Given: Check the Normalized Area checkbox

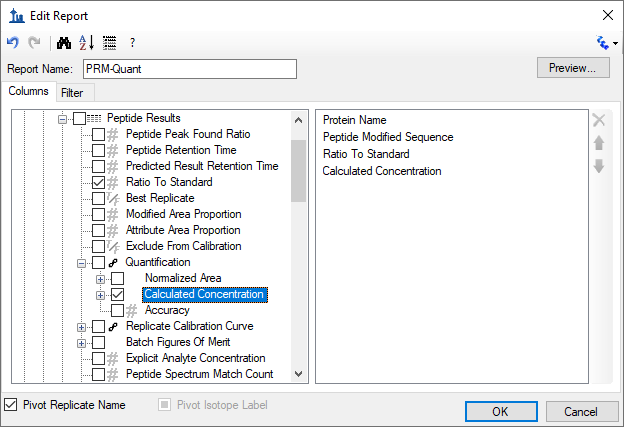Looking at the screenshot, I should tap(117, 279).
